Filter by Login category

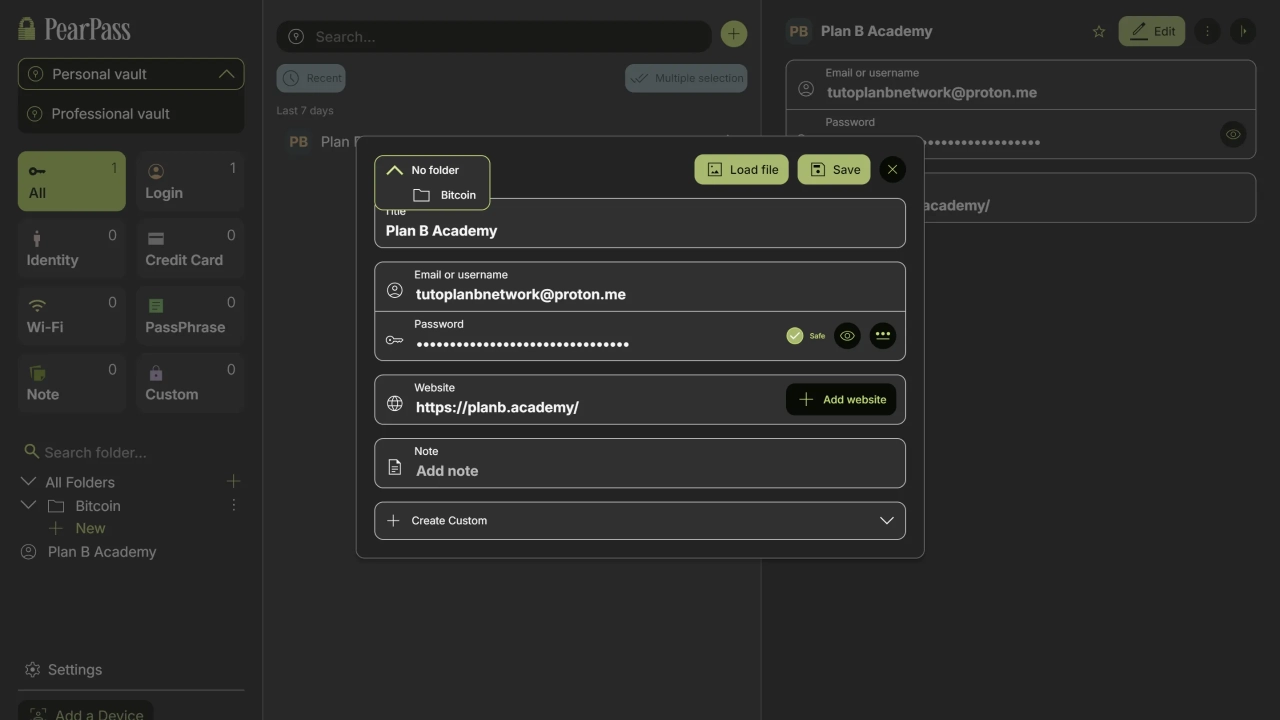tap(190, 182)
